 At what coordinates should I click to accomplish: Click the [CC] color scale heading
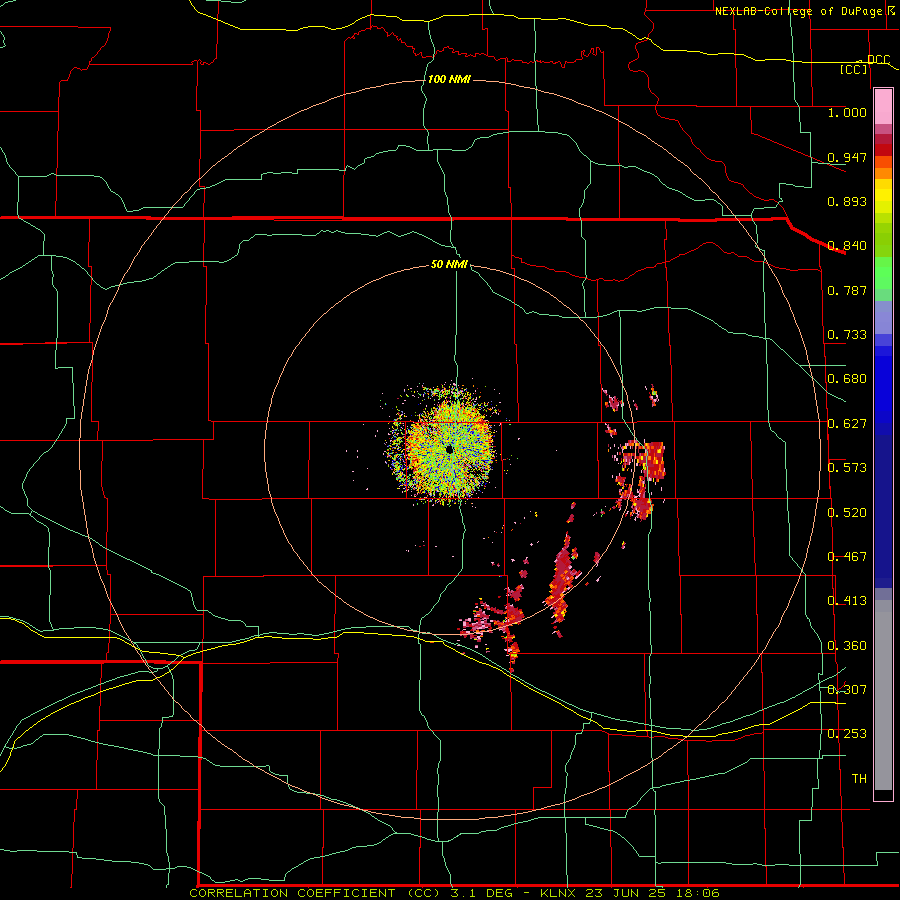(854, 69)
